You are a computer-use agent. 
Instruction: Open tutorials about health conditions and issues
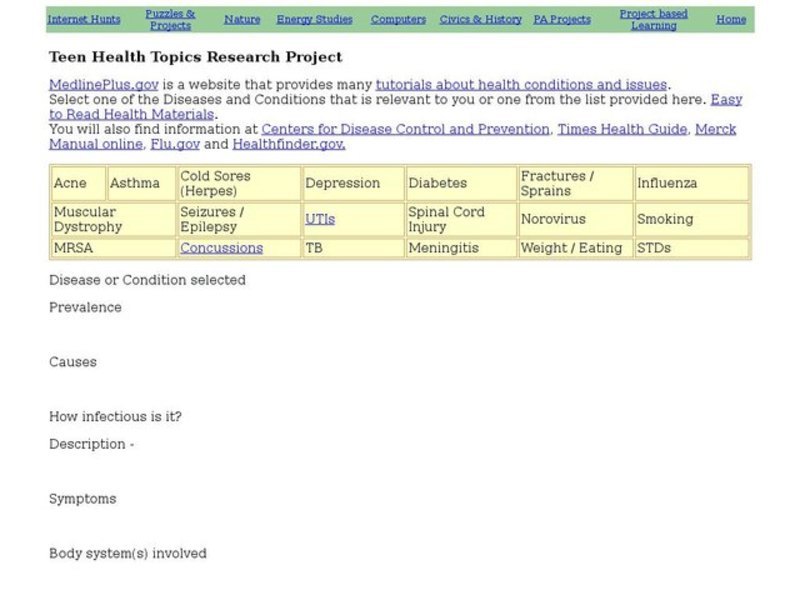click(x=521, y=84)
